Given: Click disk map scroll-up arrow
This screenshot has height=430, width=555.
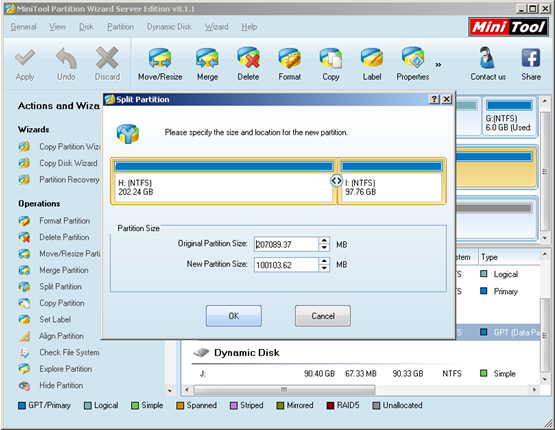Looking at the screenshot, I should 544,102.
